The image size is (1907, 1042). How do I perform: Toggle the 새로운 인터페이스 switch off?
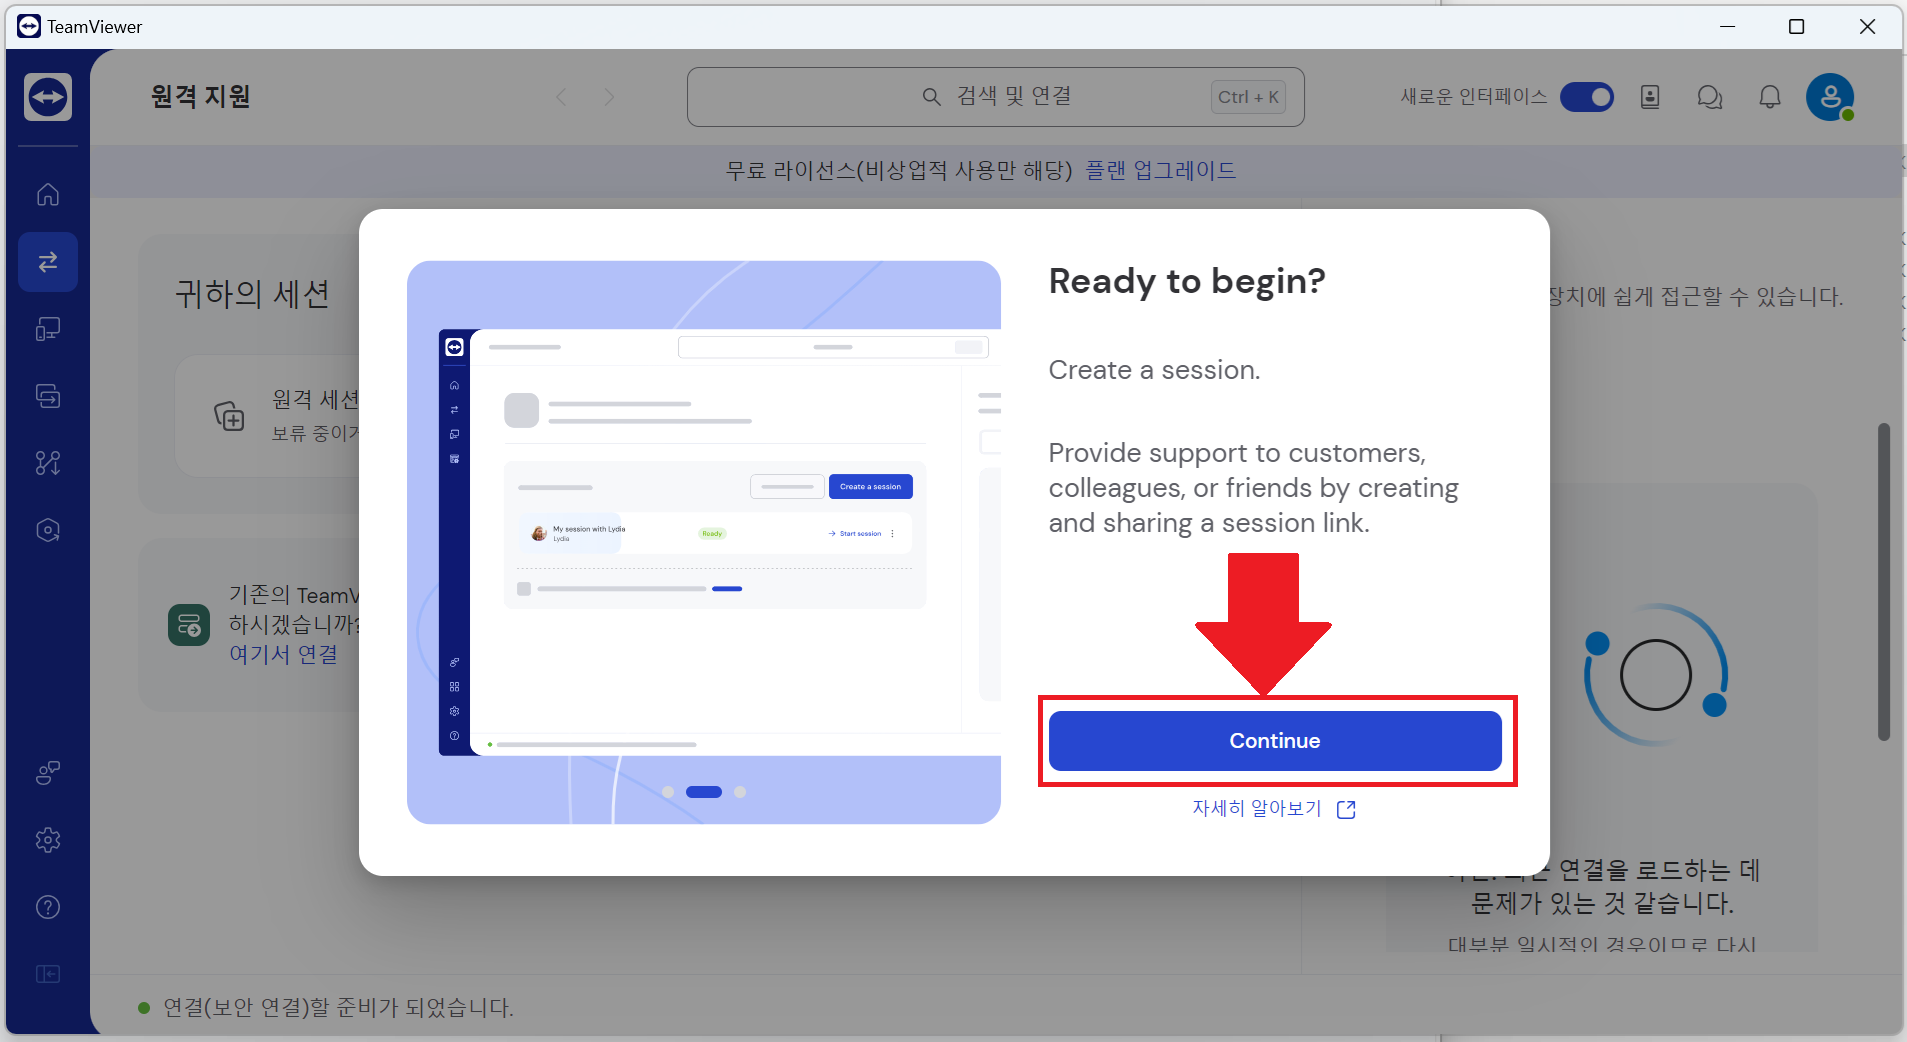click(1586, 97)
